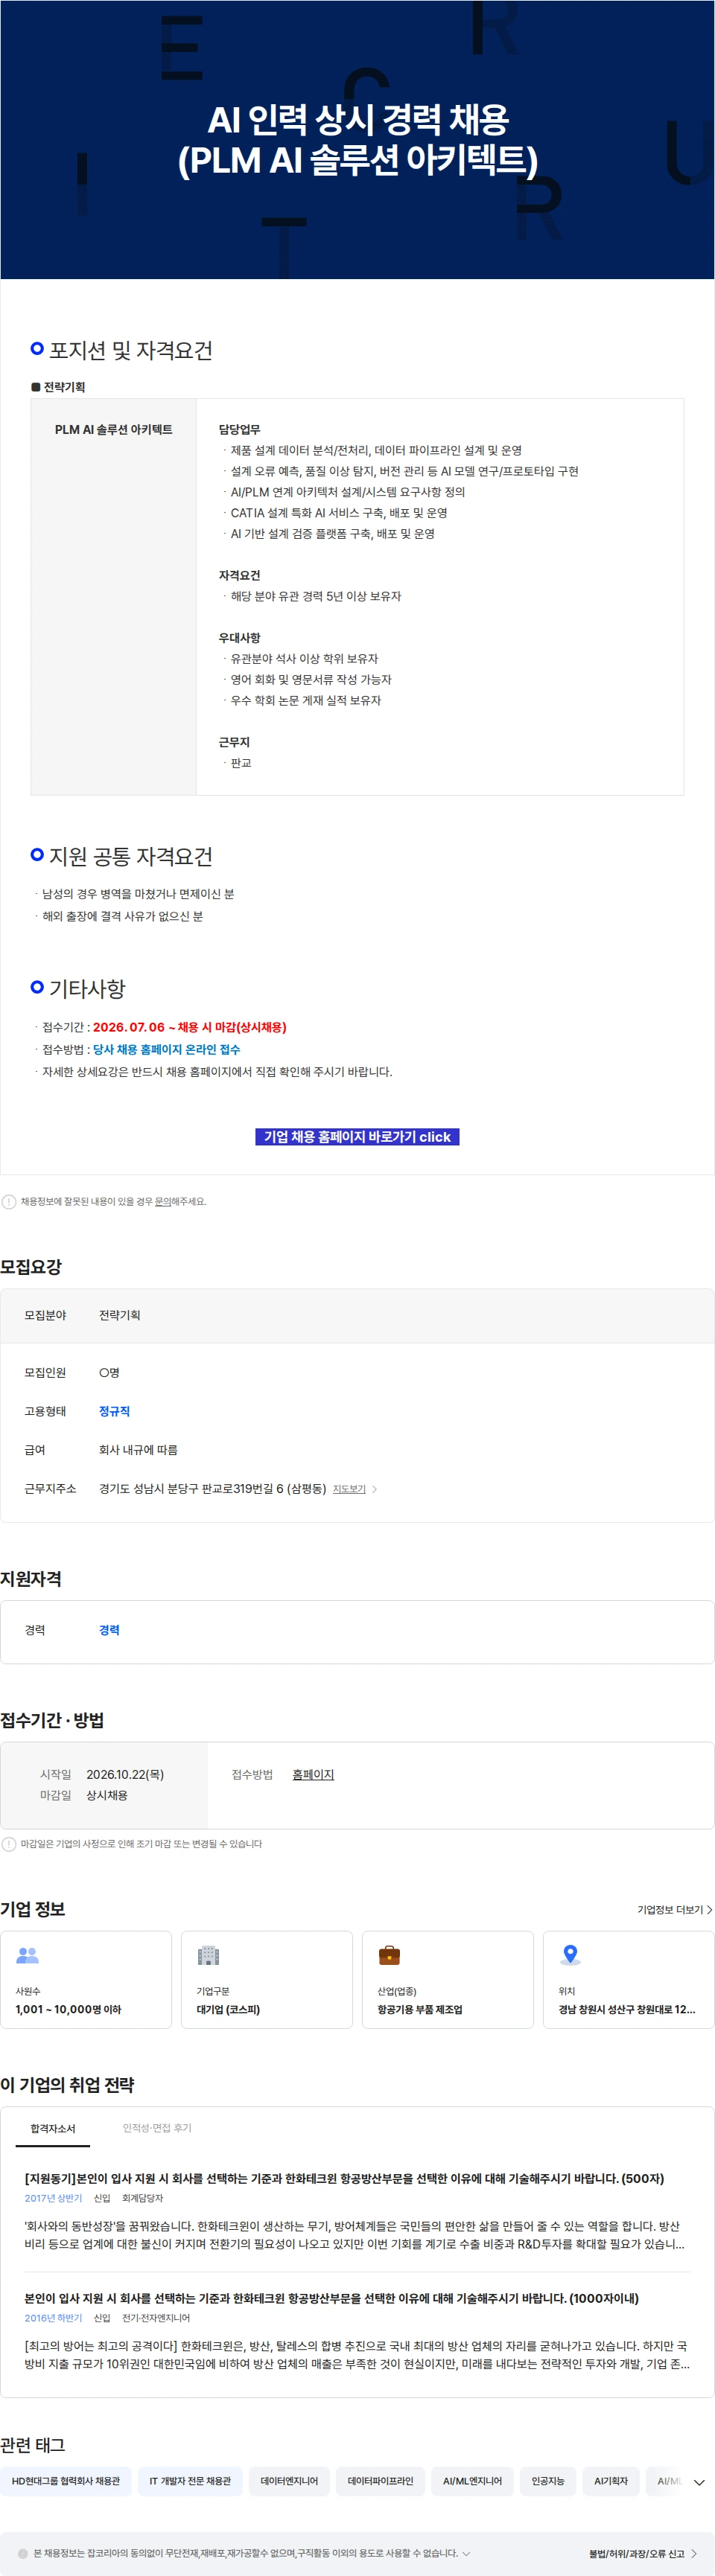Click the 대기업 (코스피) company type card
Screen dimensions: 715x2576
pyautogui.click(x=267, y=1979)
